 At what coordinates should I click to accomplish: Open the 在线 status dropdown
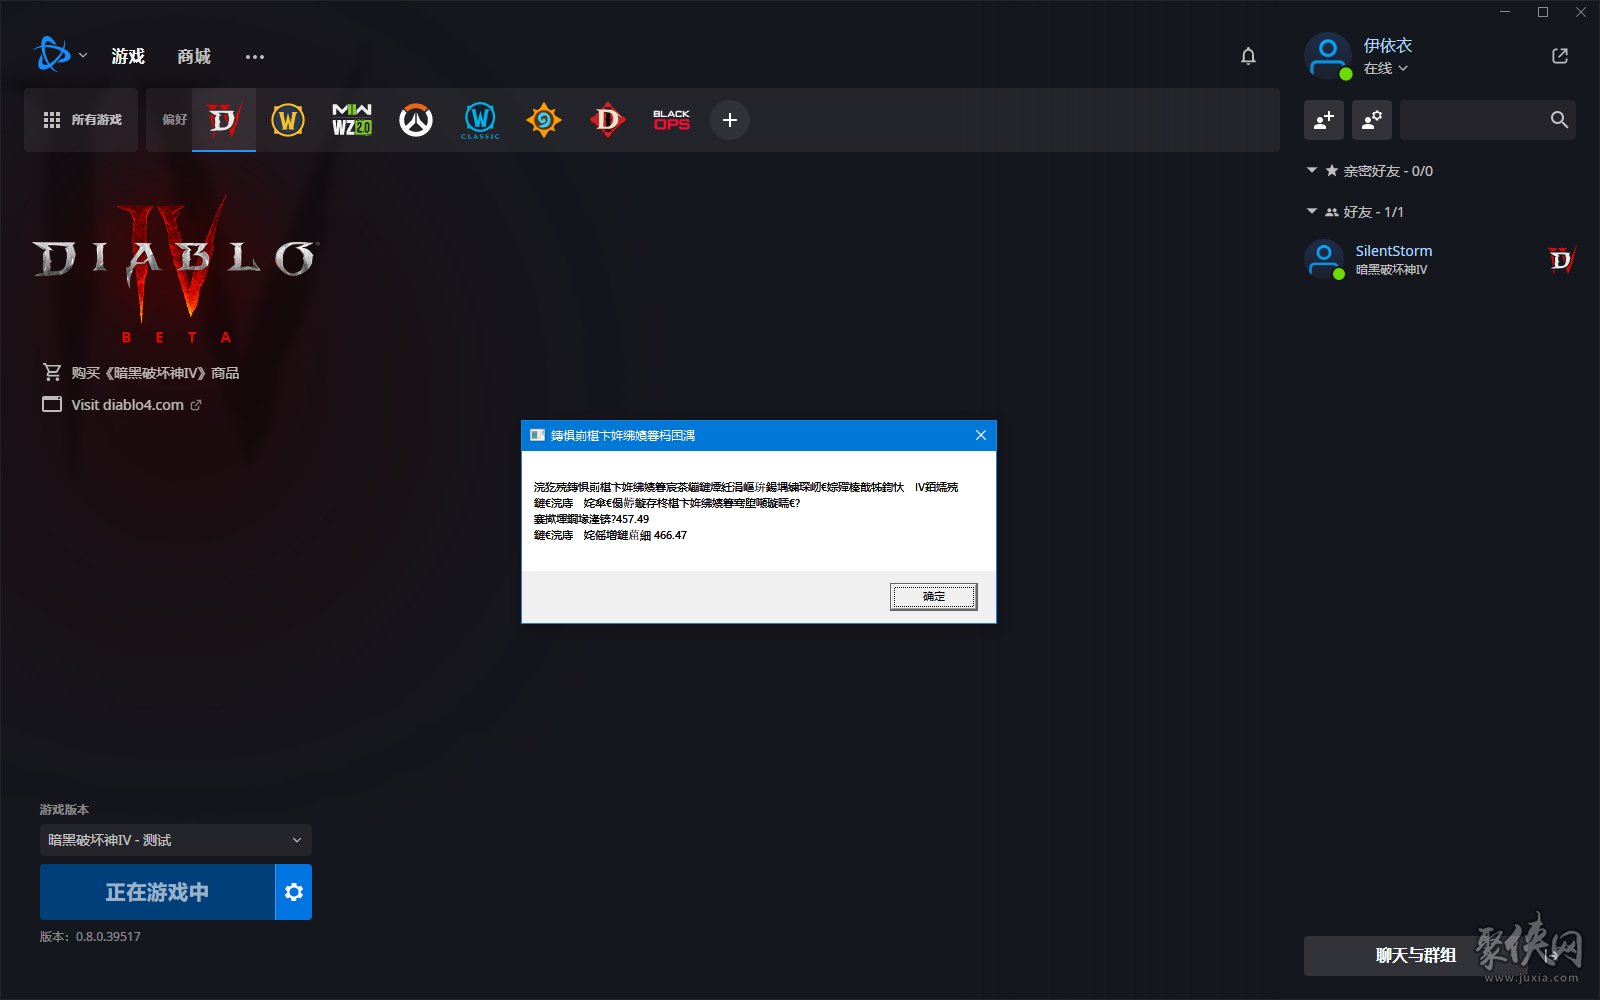pos(1386,68)
